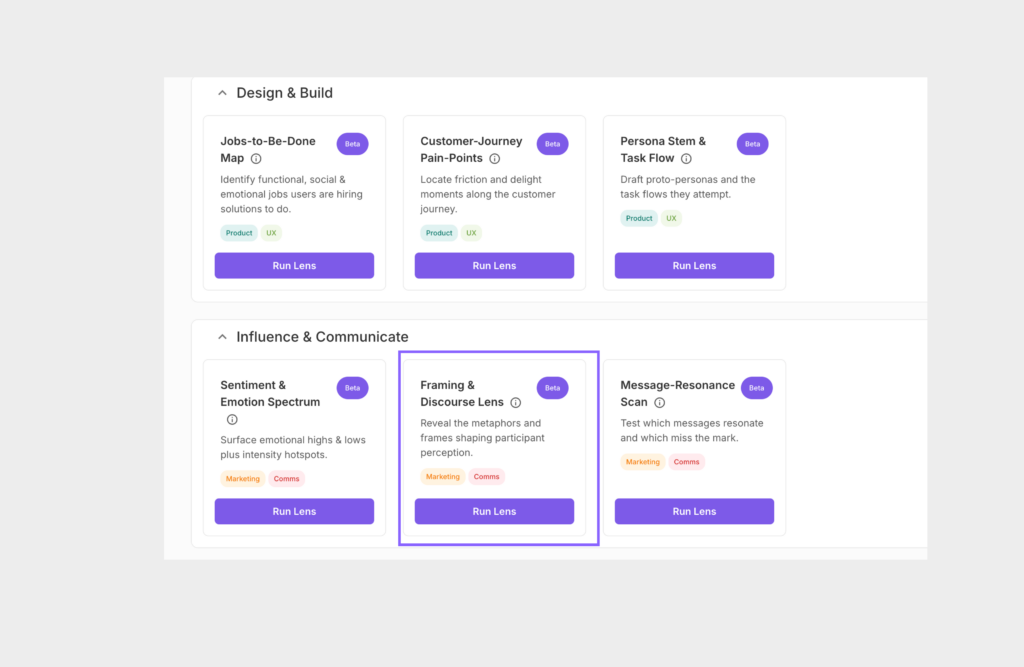The height and width of the screenshot is (667, 1024).
Task: Click Marketing tag on Sentiment & Emotion card
Action: [x=242, y=479]
